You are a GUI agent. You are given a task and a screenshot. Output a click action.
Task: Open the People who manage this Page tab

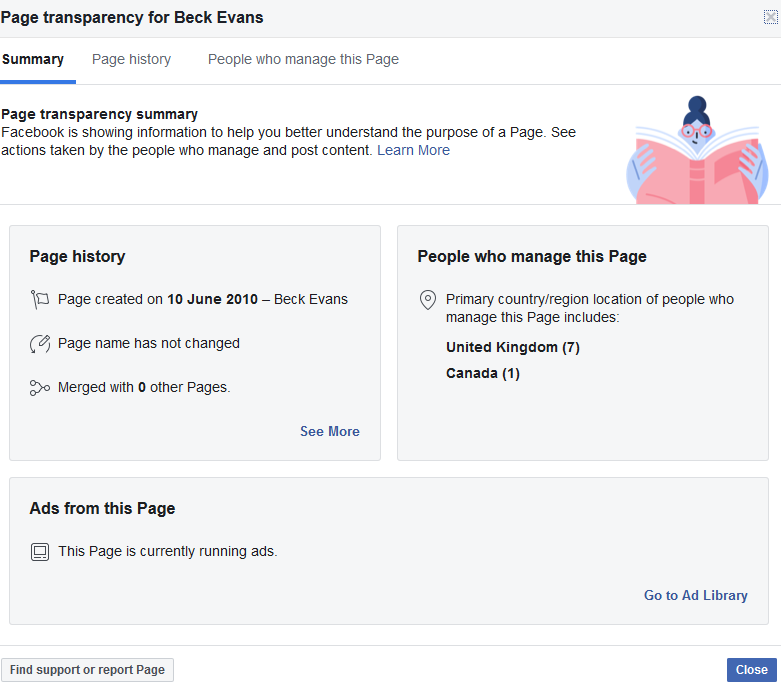[303, 59]
